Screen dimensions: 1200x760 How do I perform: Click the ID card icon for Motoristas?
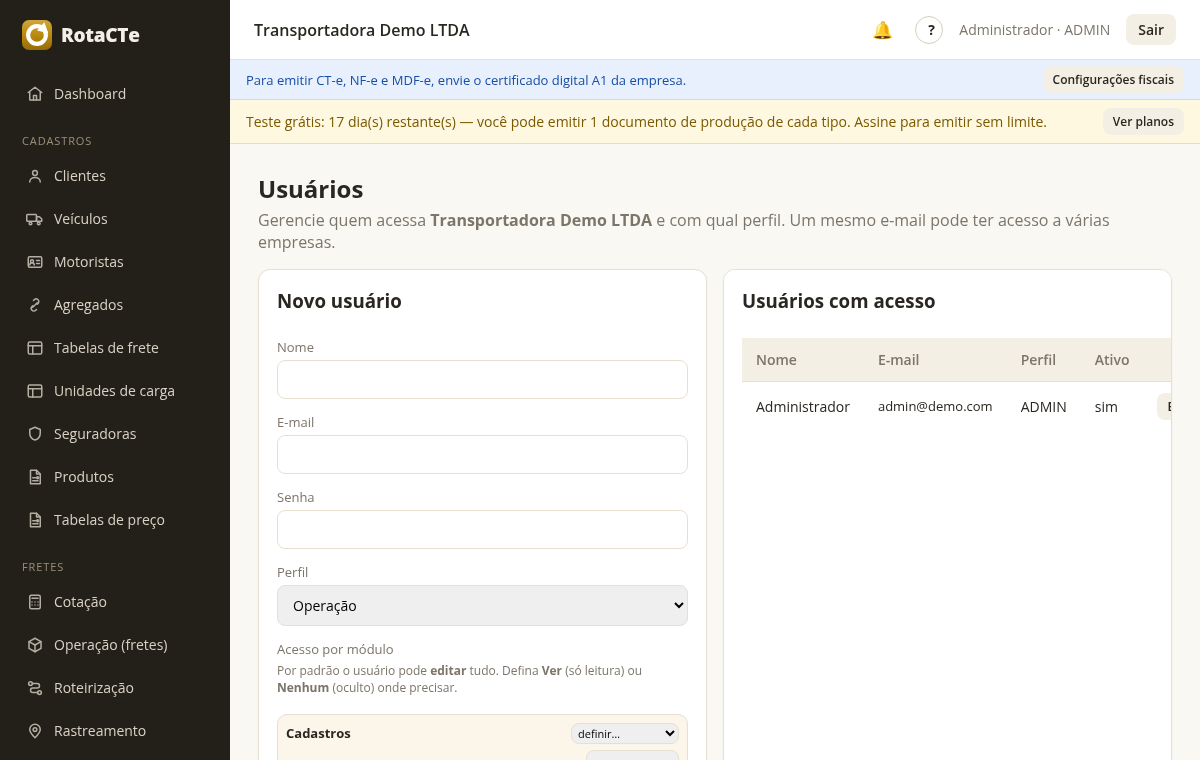(x=35, y=262)
